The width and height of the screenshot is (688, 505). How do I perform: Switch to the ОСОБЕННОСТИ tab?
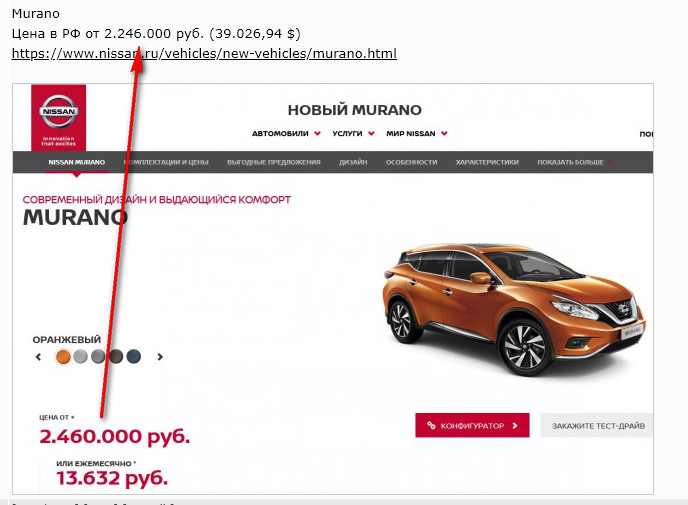(412, 162)
